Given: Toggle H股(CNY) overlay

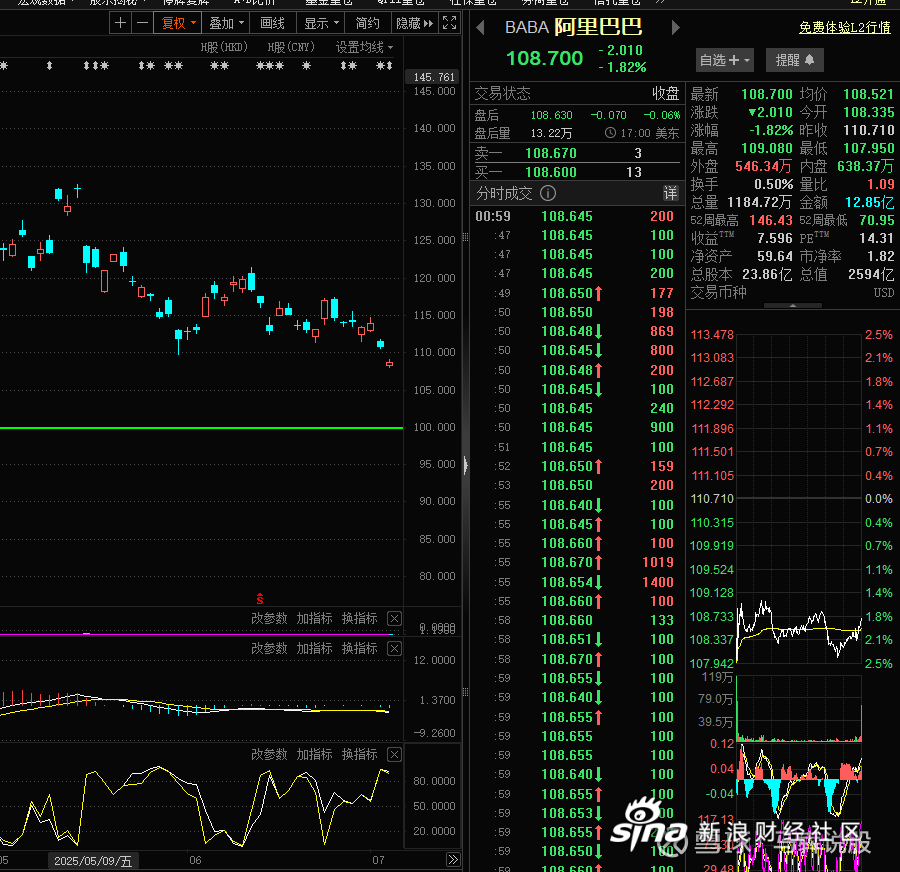Looking at the screenshot, I should click(x=291, y=47).
